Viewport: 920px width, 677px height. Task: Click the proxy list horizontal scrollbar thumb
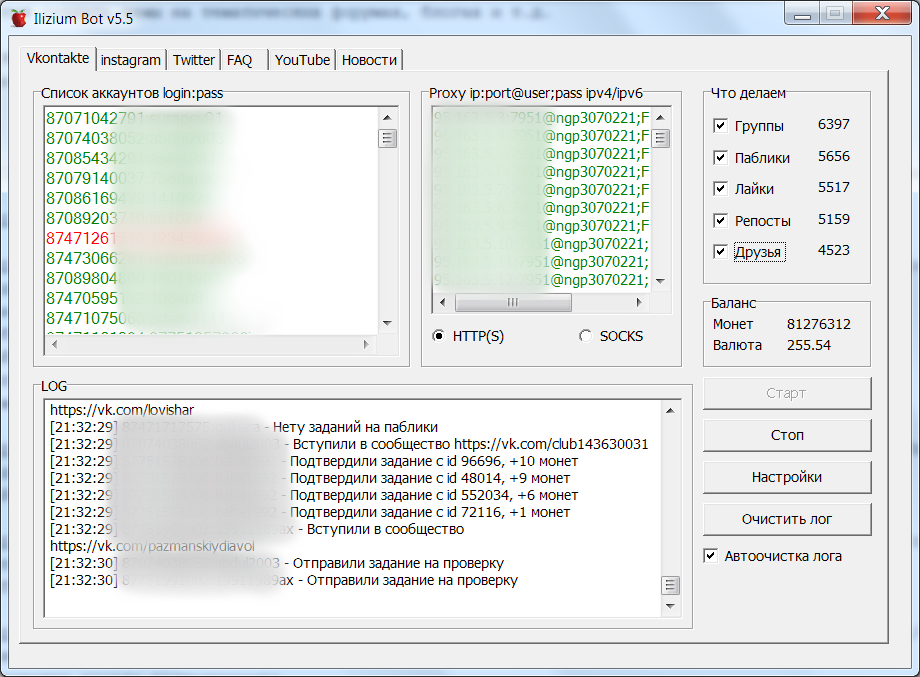click(513, 303)
